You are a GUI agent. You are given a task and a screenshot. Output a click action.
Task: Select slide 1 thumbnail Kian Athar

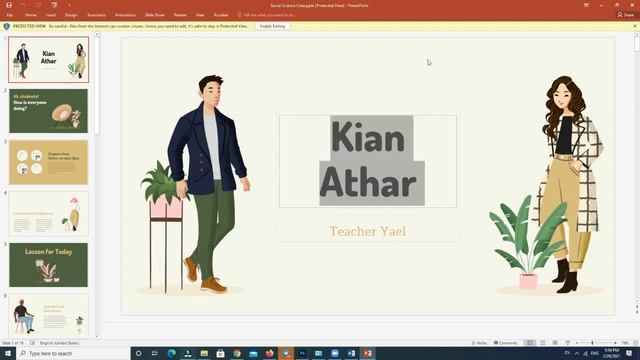pyautogui.click(x=49, y=60)
